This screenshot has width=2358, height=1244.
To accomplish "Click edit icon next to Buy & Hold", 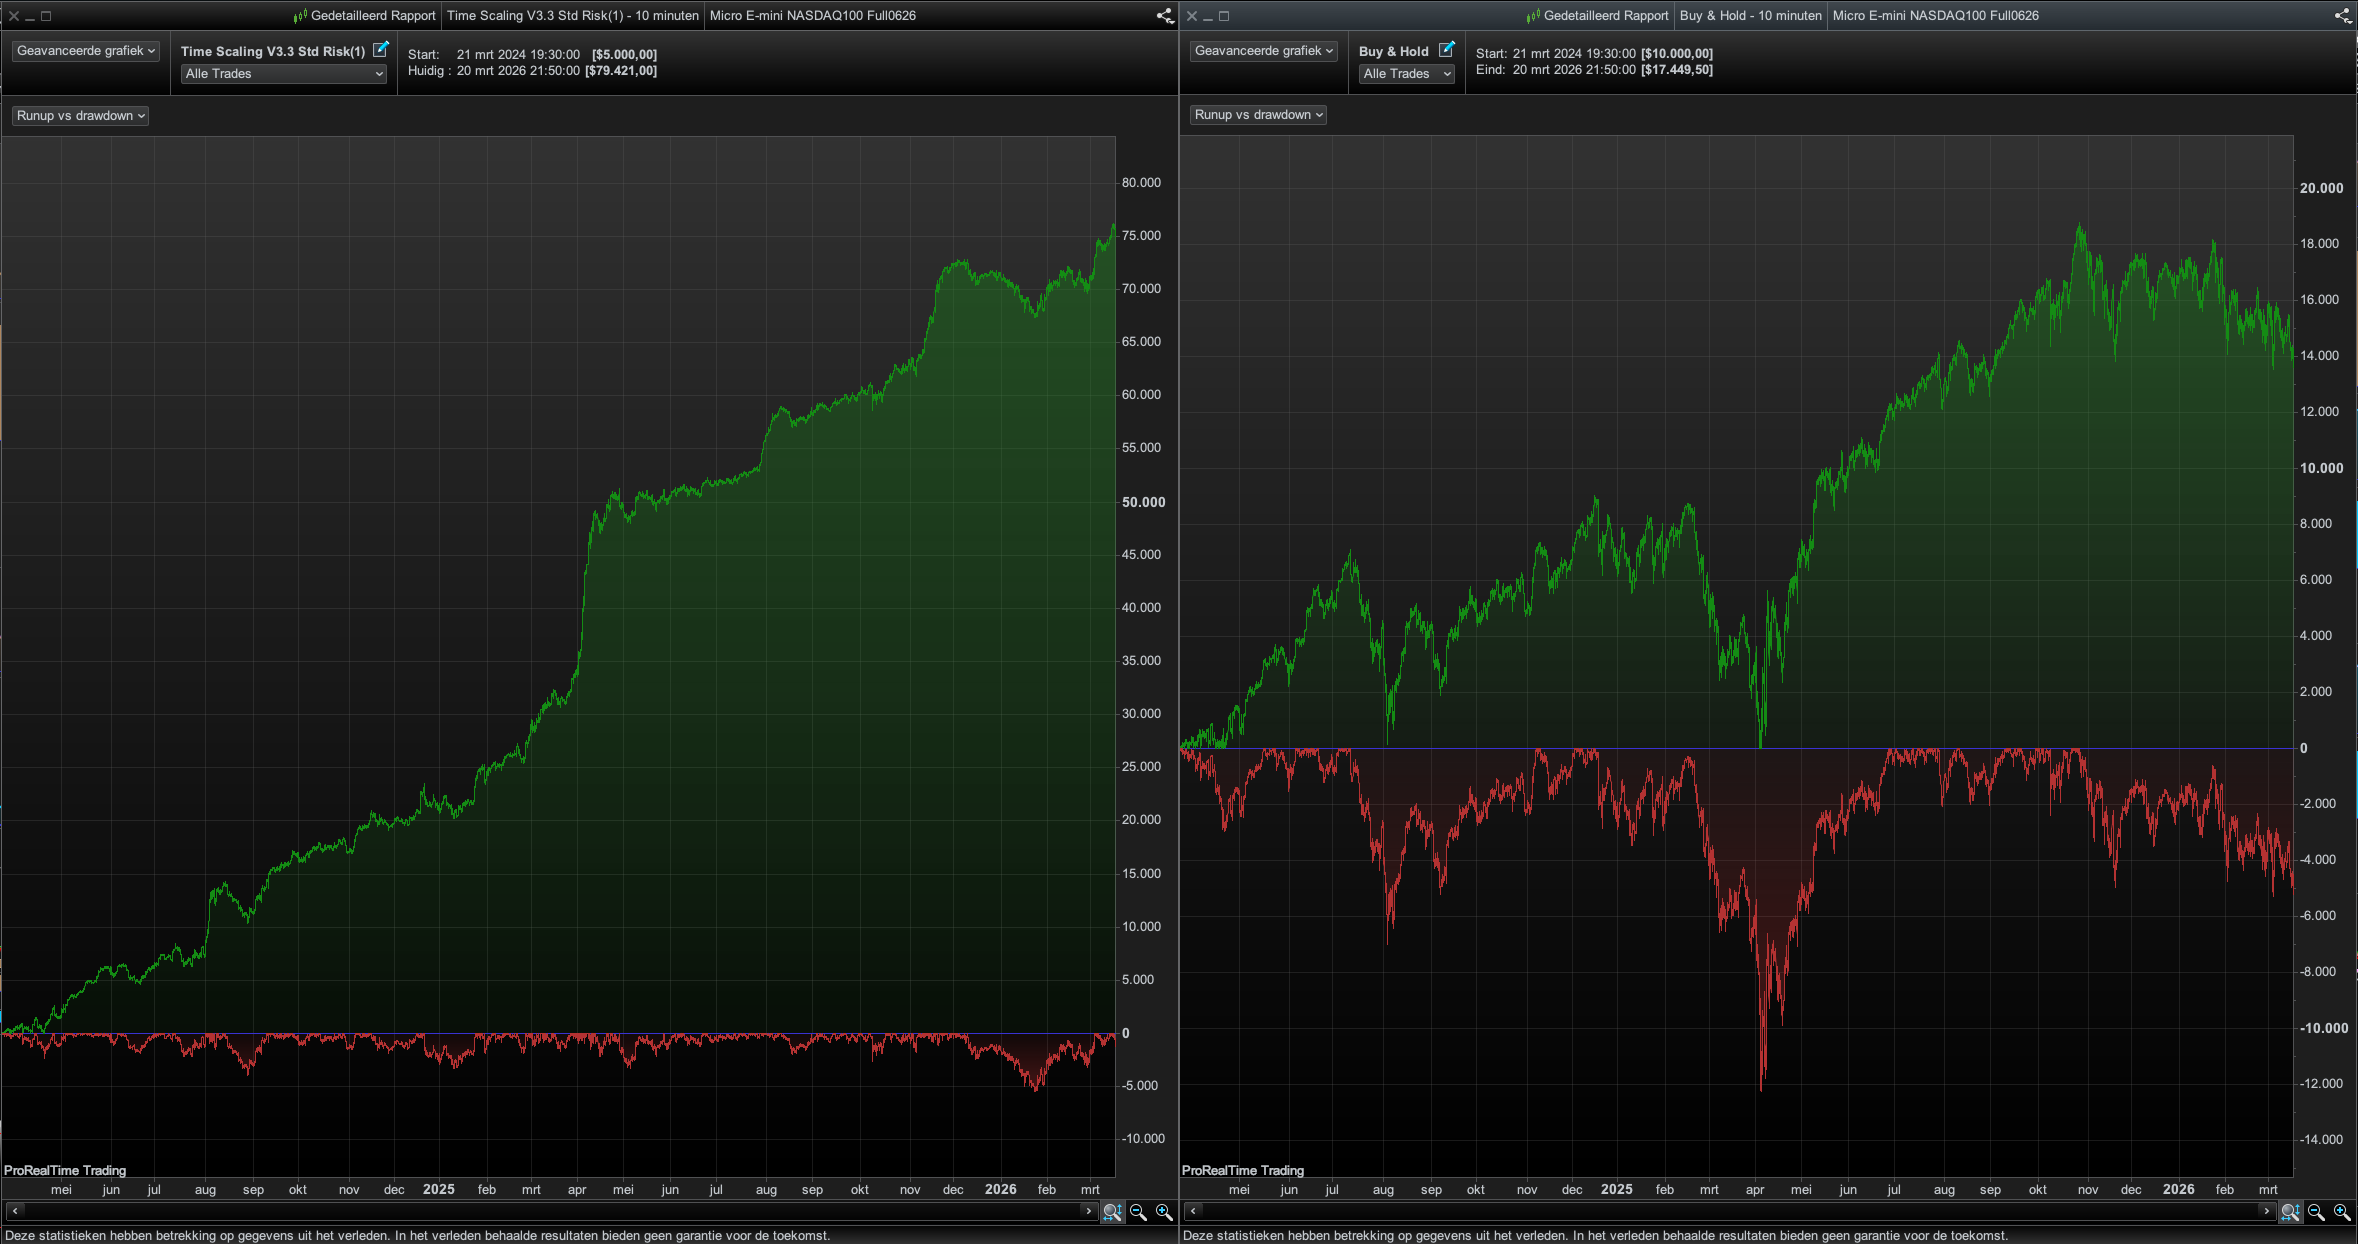I will click(1446, 50).
